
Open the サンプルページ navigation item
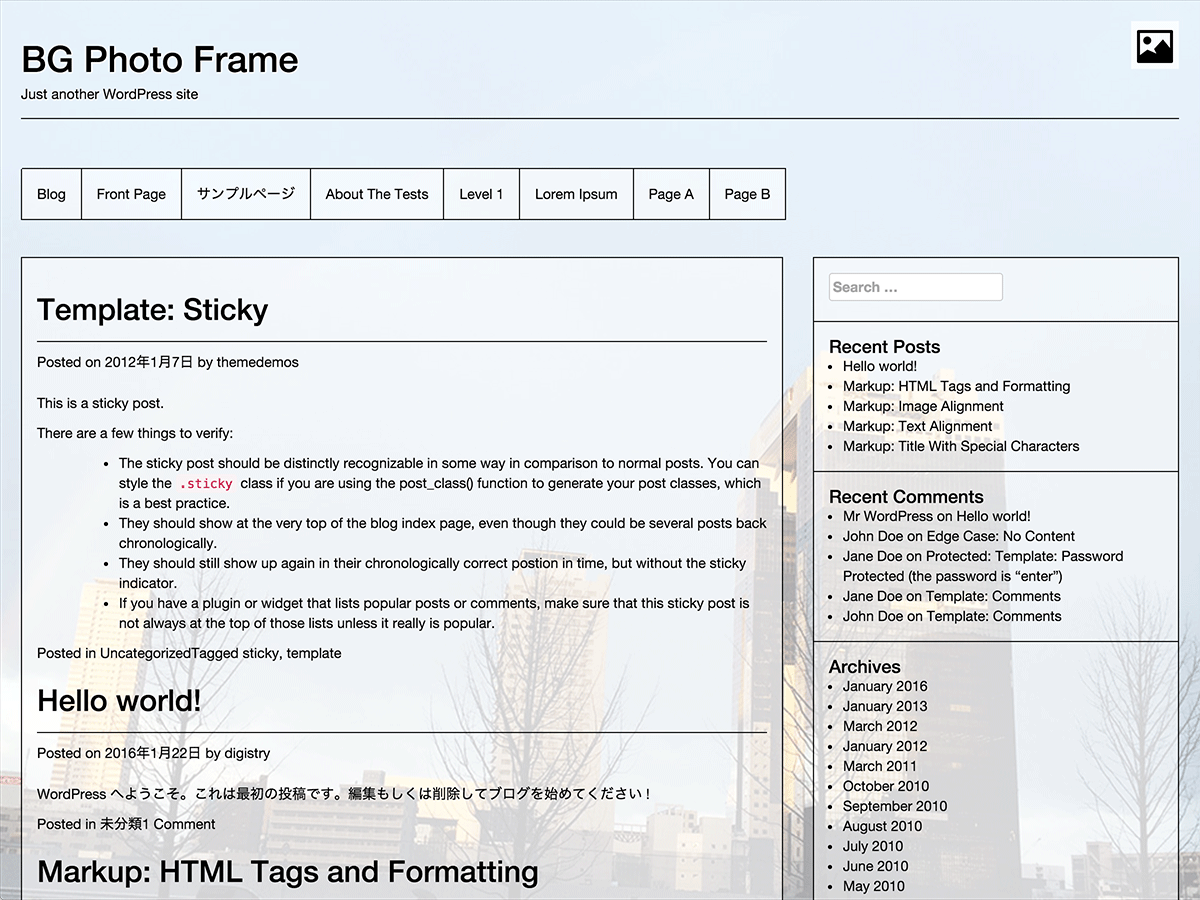(245, 194)
